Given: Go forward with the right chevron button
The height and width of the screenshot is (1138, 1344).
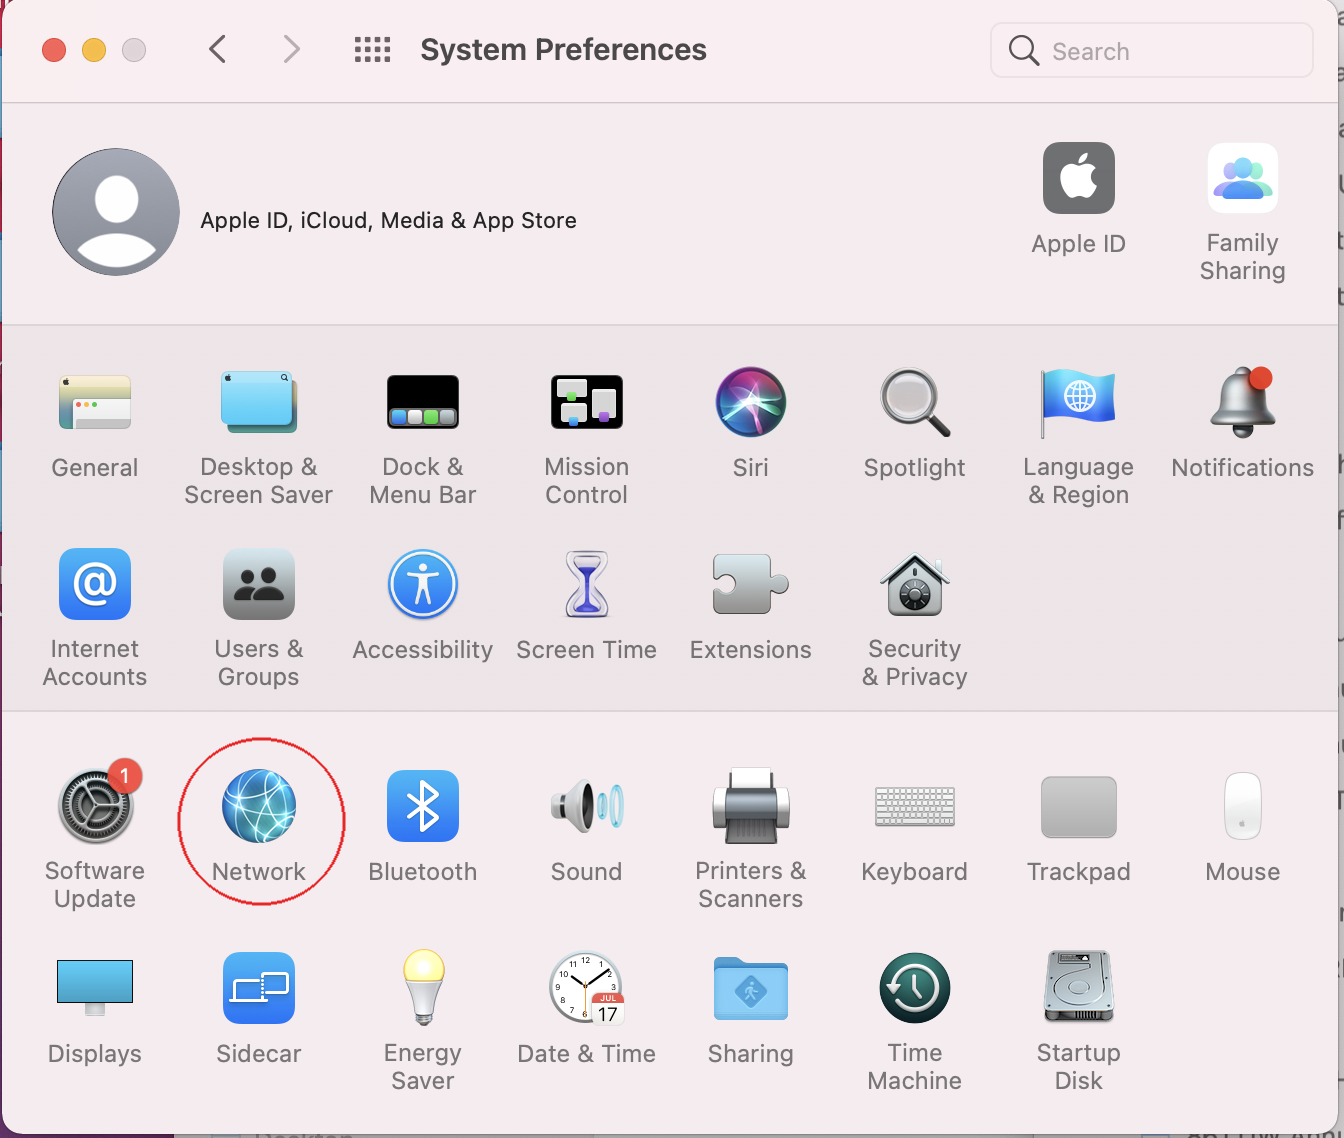Looking at the screenshot, I should tap(291, 49).
